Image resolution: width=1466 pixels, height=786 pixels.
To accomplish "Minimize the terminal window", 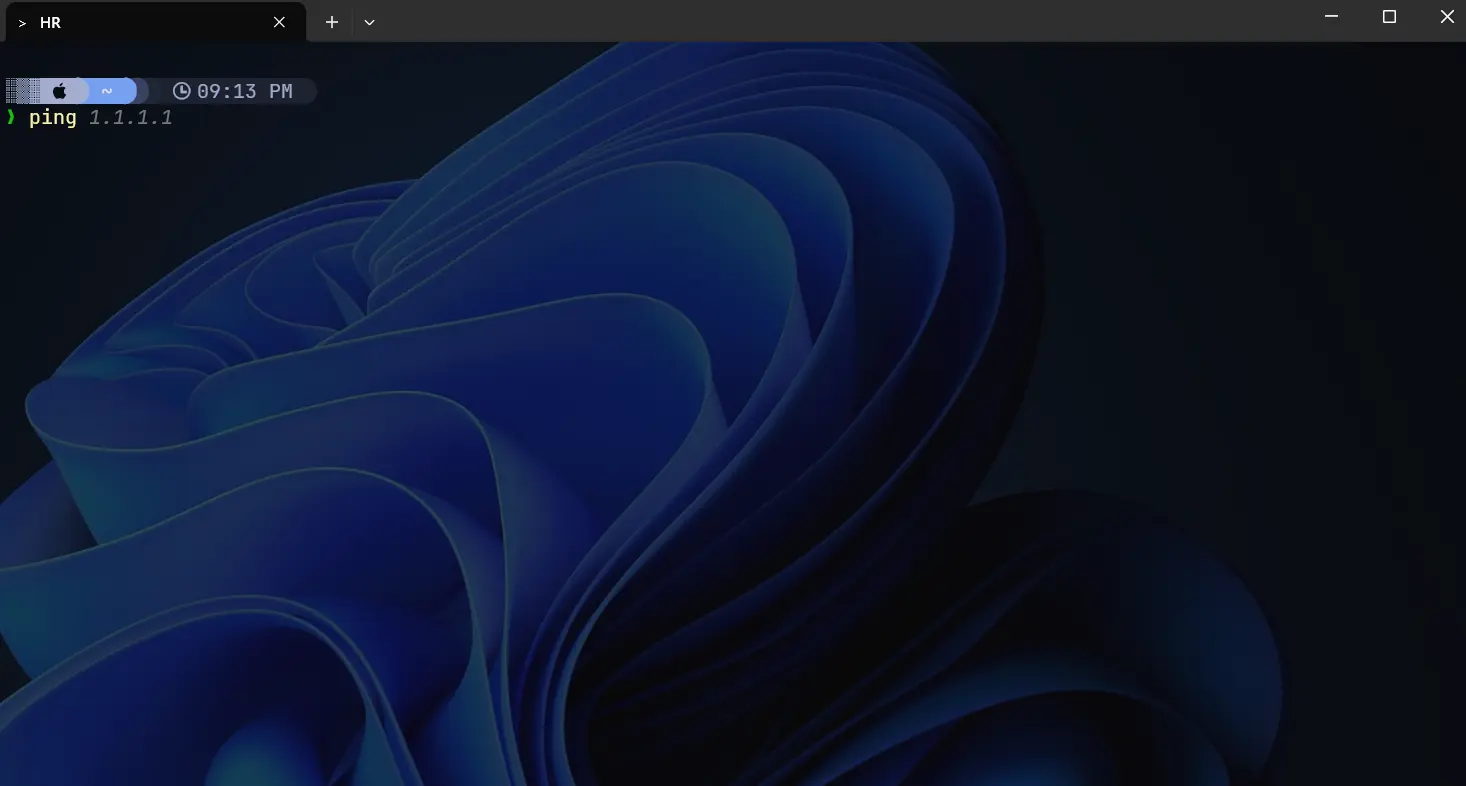I will [1332, 17].
